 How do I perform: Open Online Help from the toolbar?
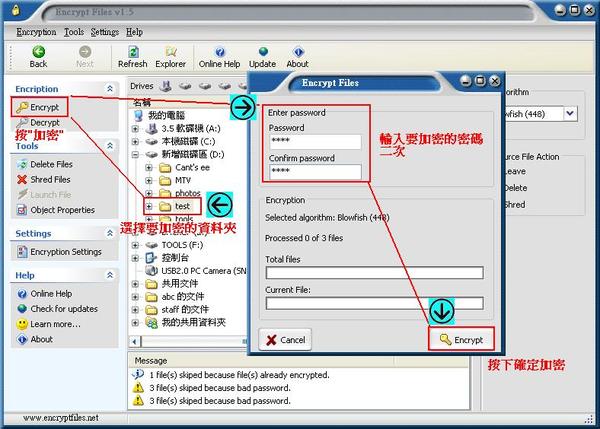[219, 57]
